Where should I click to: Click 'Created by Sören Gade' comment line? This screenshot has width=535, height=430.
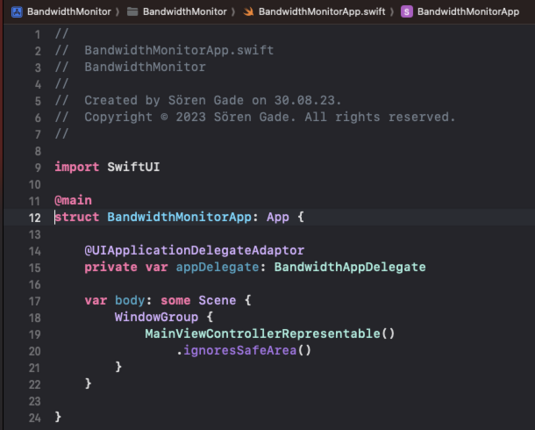(x=198, y=100)
